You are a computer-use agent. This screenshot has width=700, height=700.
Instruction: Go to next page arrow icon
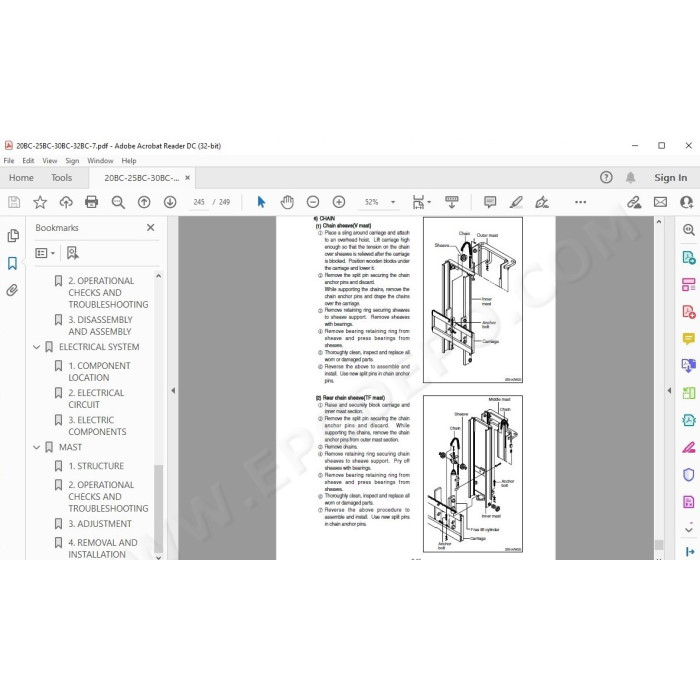pyautogui.click(x=170, y=202)
